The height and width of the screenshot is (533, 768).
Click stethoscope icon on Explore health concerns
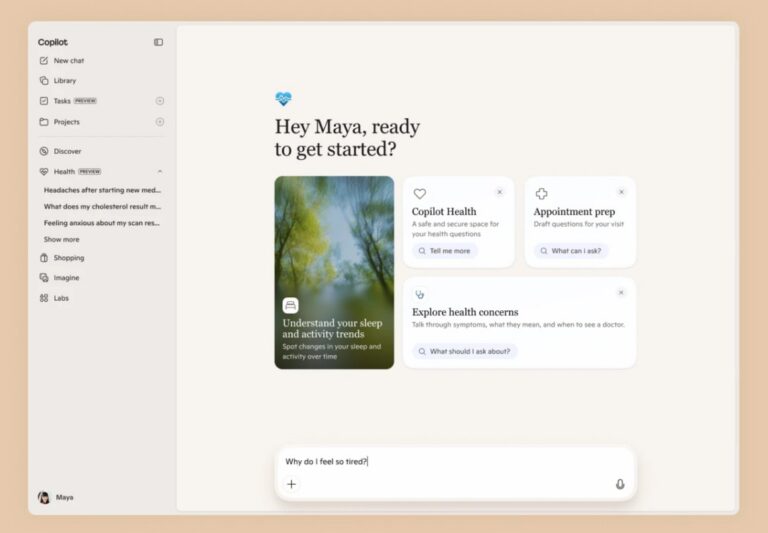click(420, 294)
